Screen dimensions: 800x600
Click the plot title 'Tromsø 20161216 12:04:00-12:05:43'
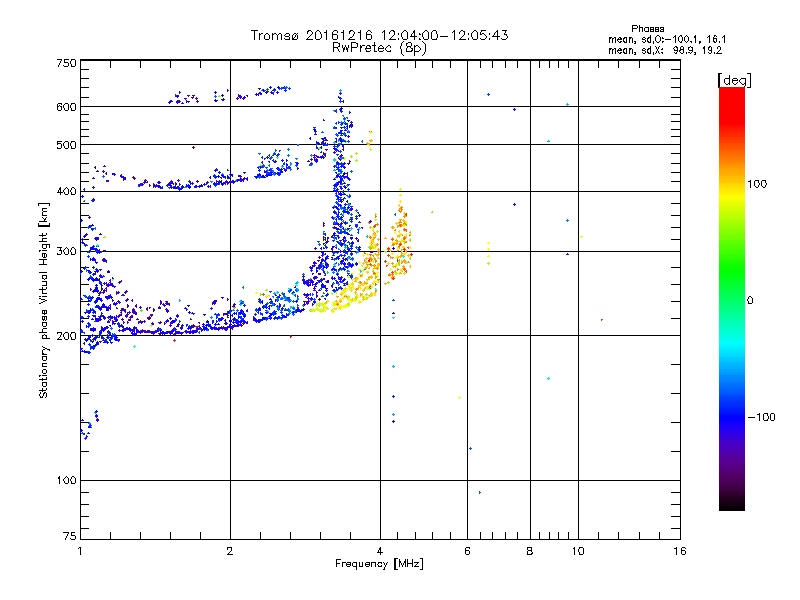click(x=379, y=35)
